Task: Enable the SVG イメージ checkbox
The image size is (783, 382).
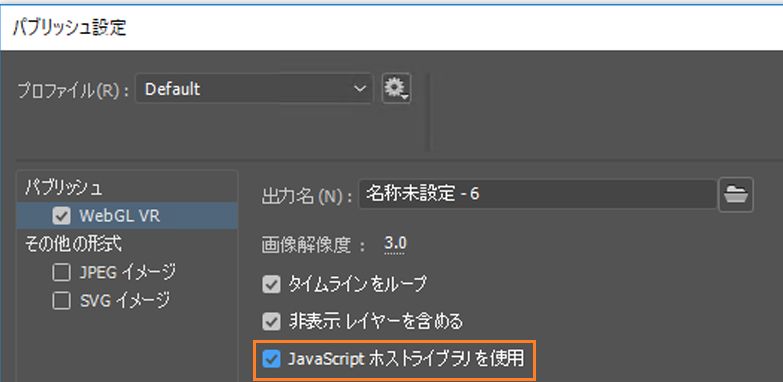Action: pos(61,301)
